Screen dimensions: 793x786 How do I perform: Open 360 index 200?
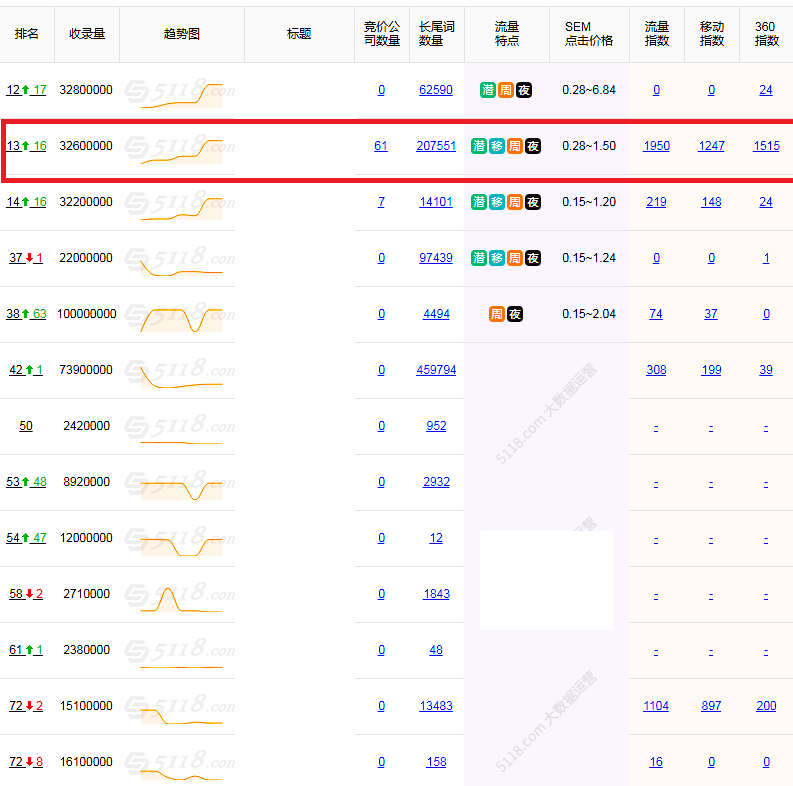(x=766, y=706)
